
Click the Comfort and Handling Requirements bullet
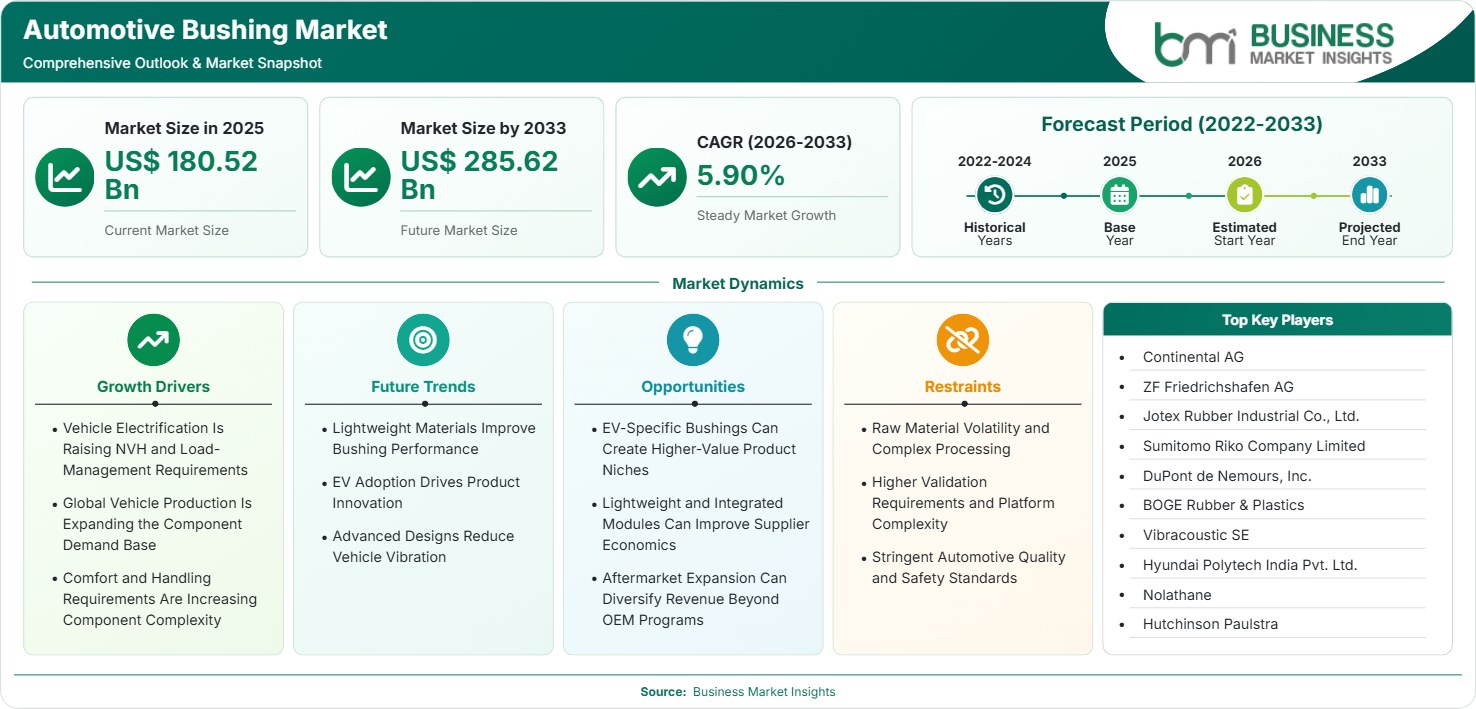(160, 599)
